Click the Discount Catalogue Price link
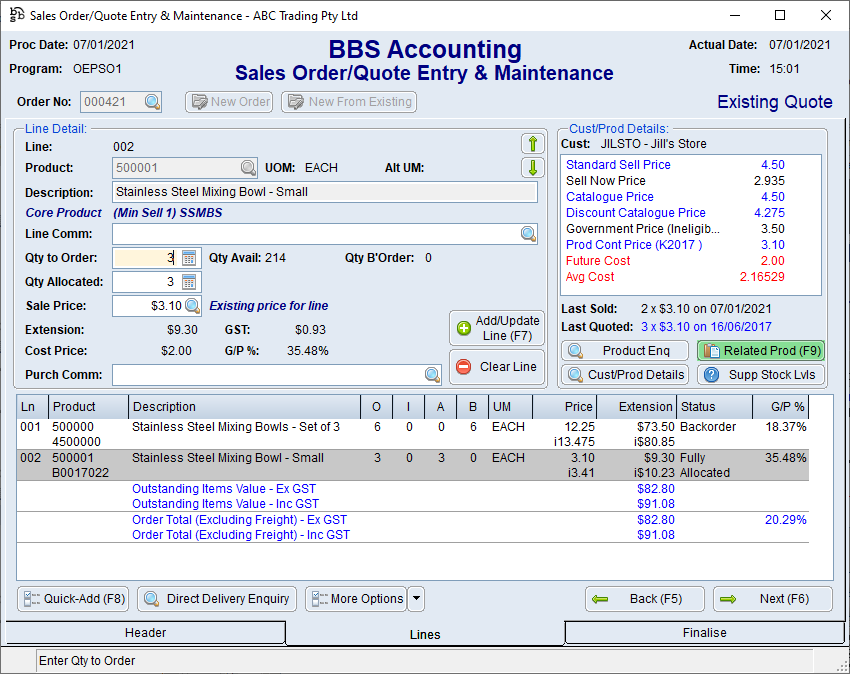The image size is (850, 674). [635, 212]
